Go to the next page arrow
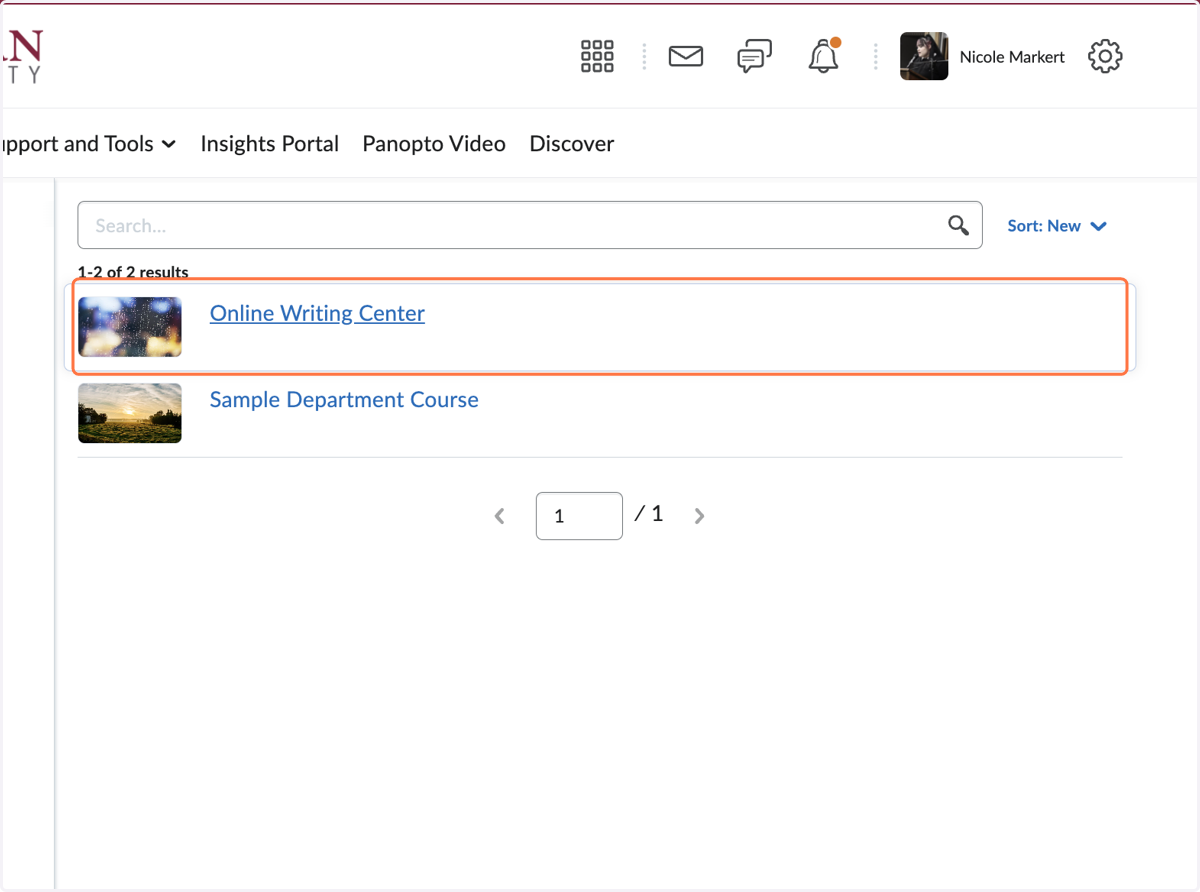The image size is (1200, 892). point(699,516)
